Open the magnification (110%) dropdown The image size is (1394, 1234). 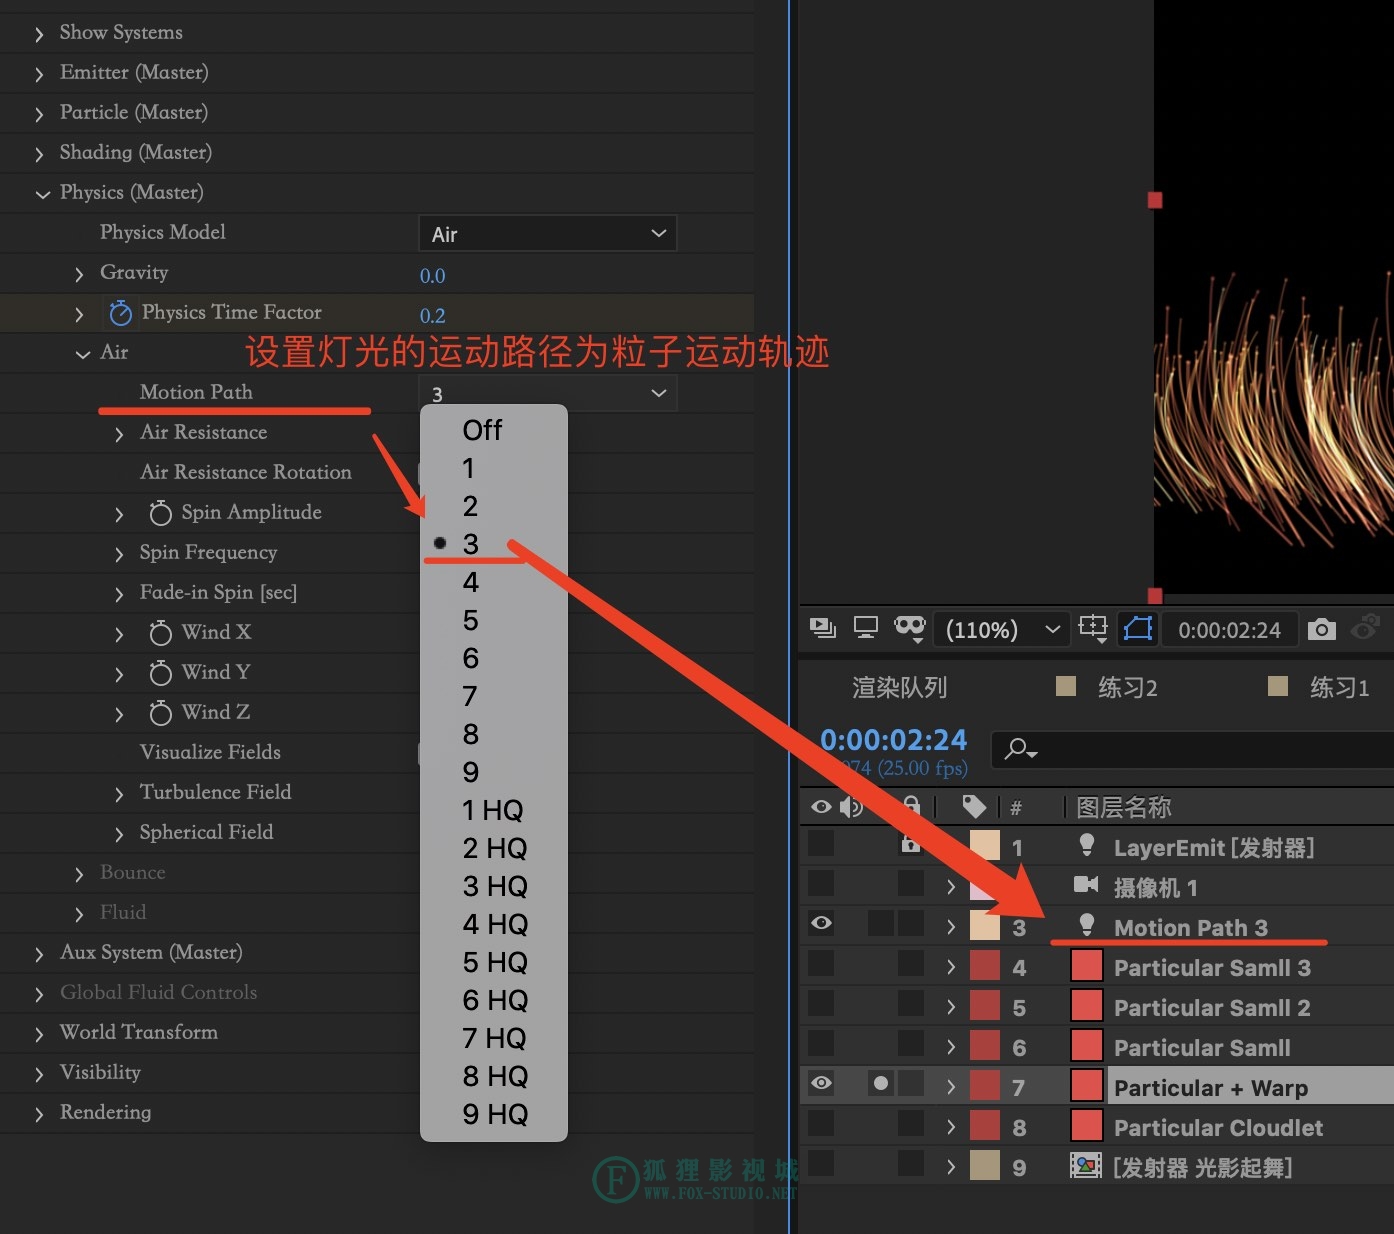tap(1001, 629)
